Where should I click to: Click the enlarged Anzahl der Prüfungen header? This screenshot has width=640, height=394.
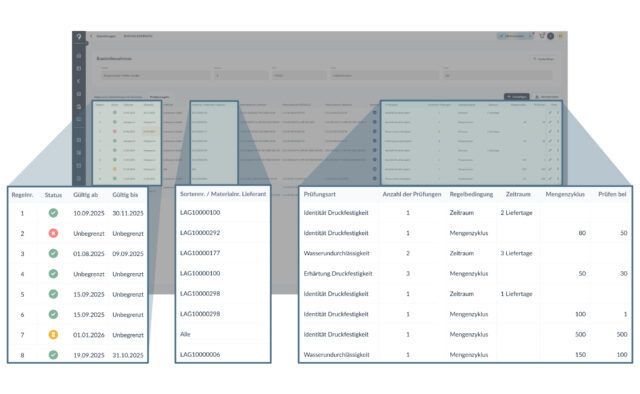[412, 194]
